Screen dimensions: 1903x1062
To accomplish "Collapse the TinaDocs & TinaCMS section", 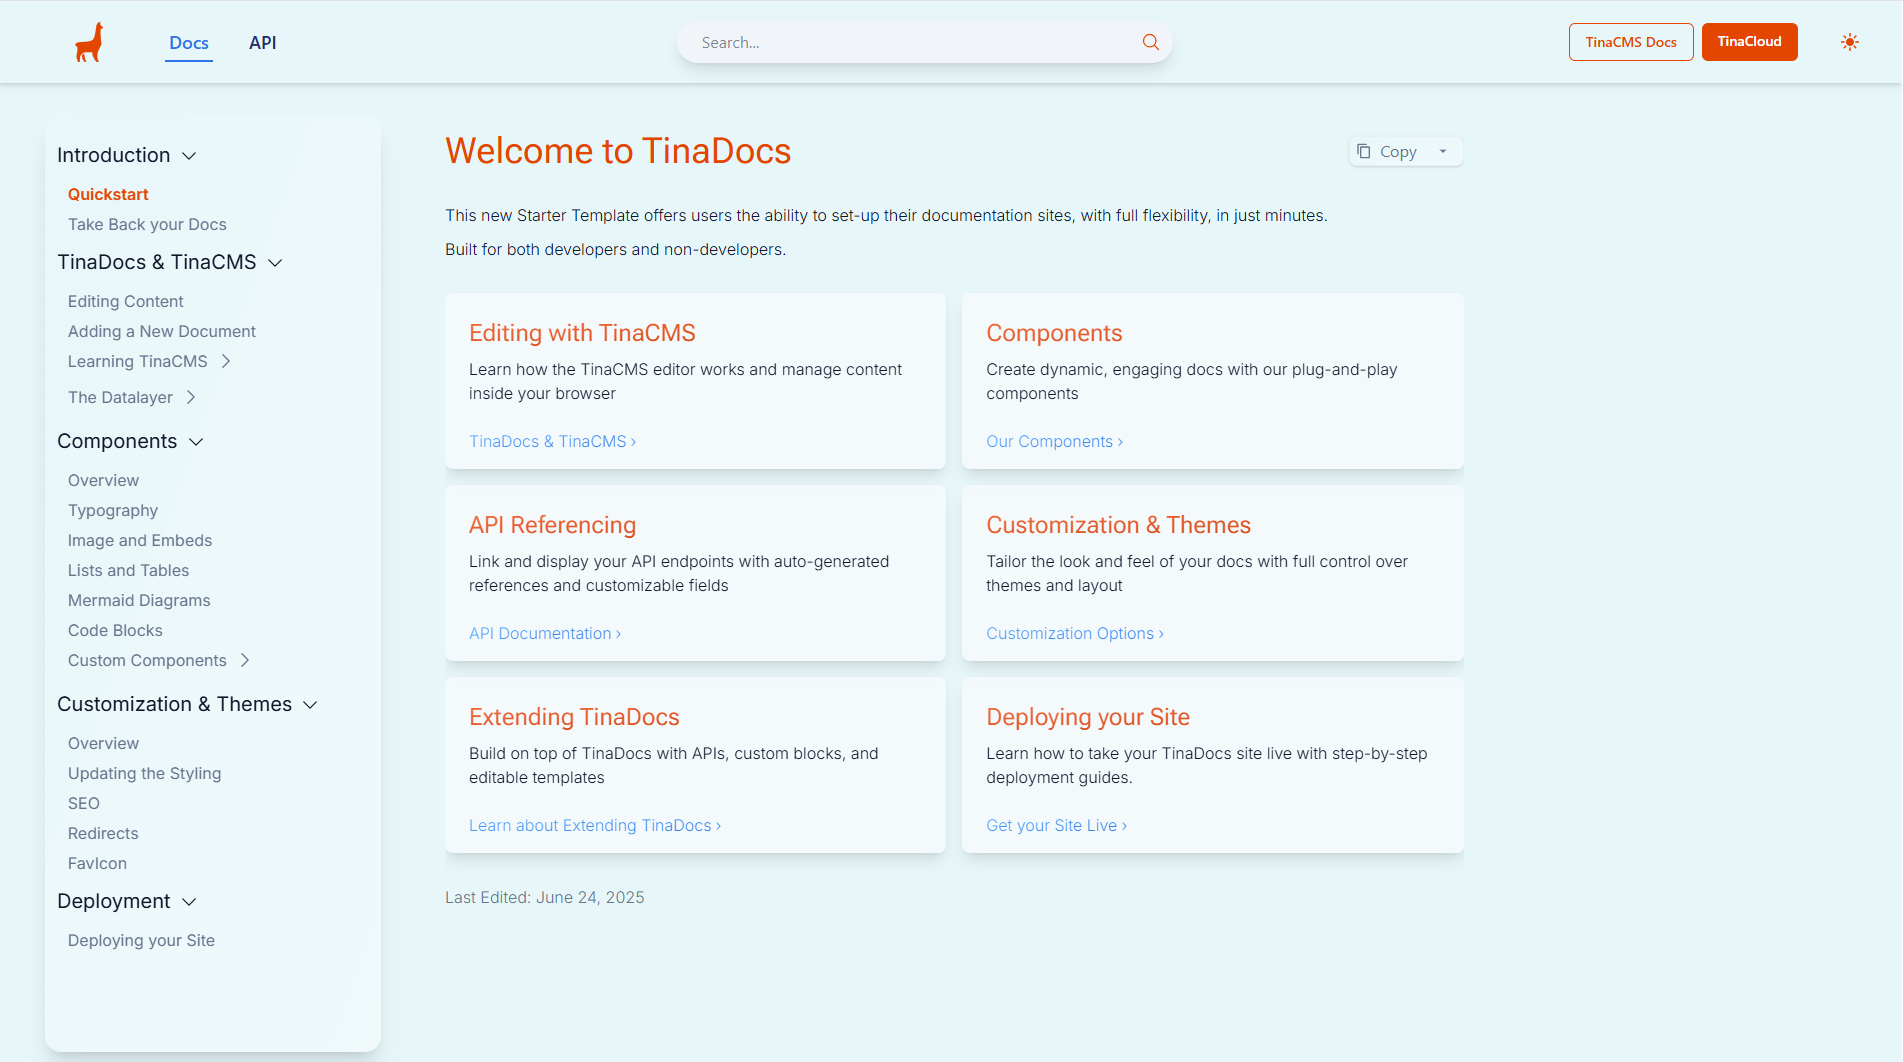I will point(275,263).
